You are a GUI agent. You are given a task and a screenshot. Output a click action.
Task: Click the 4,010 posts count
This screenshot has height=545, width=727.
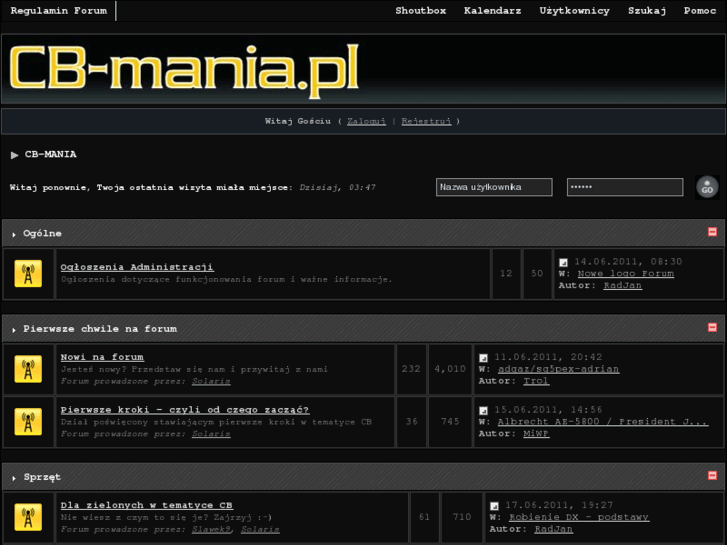[x=450, y=369]
